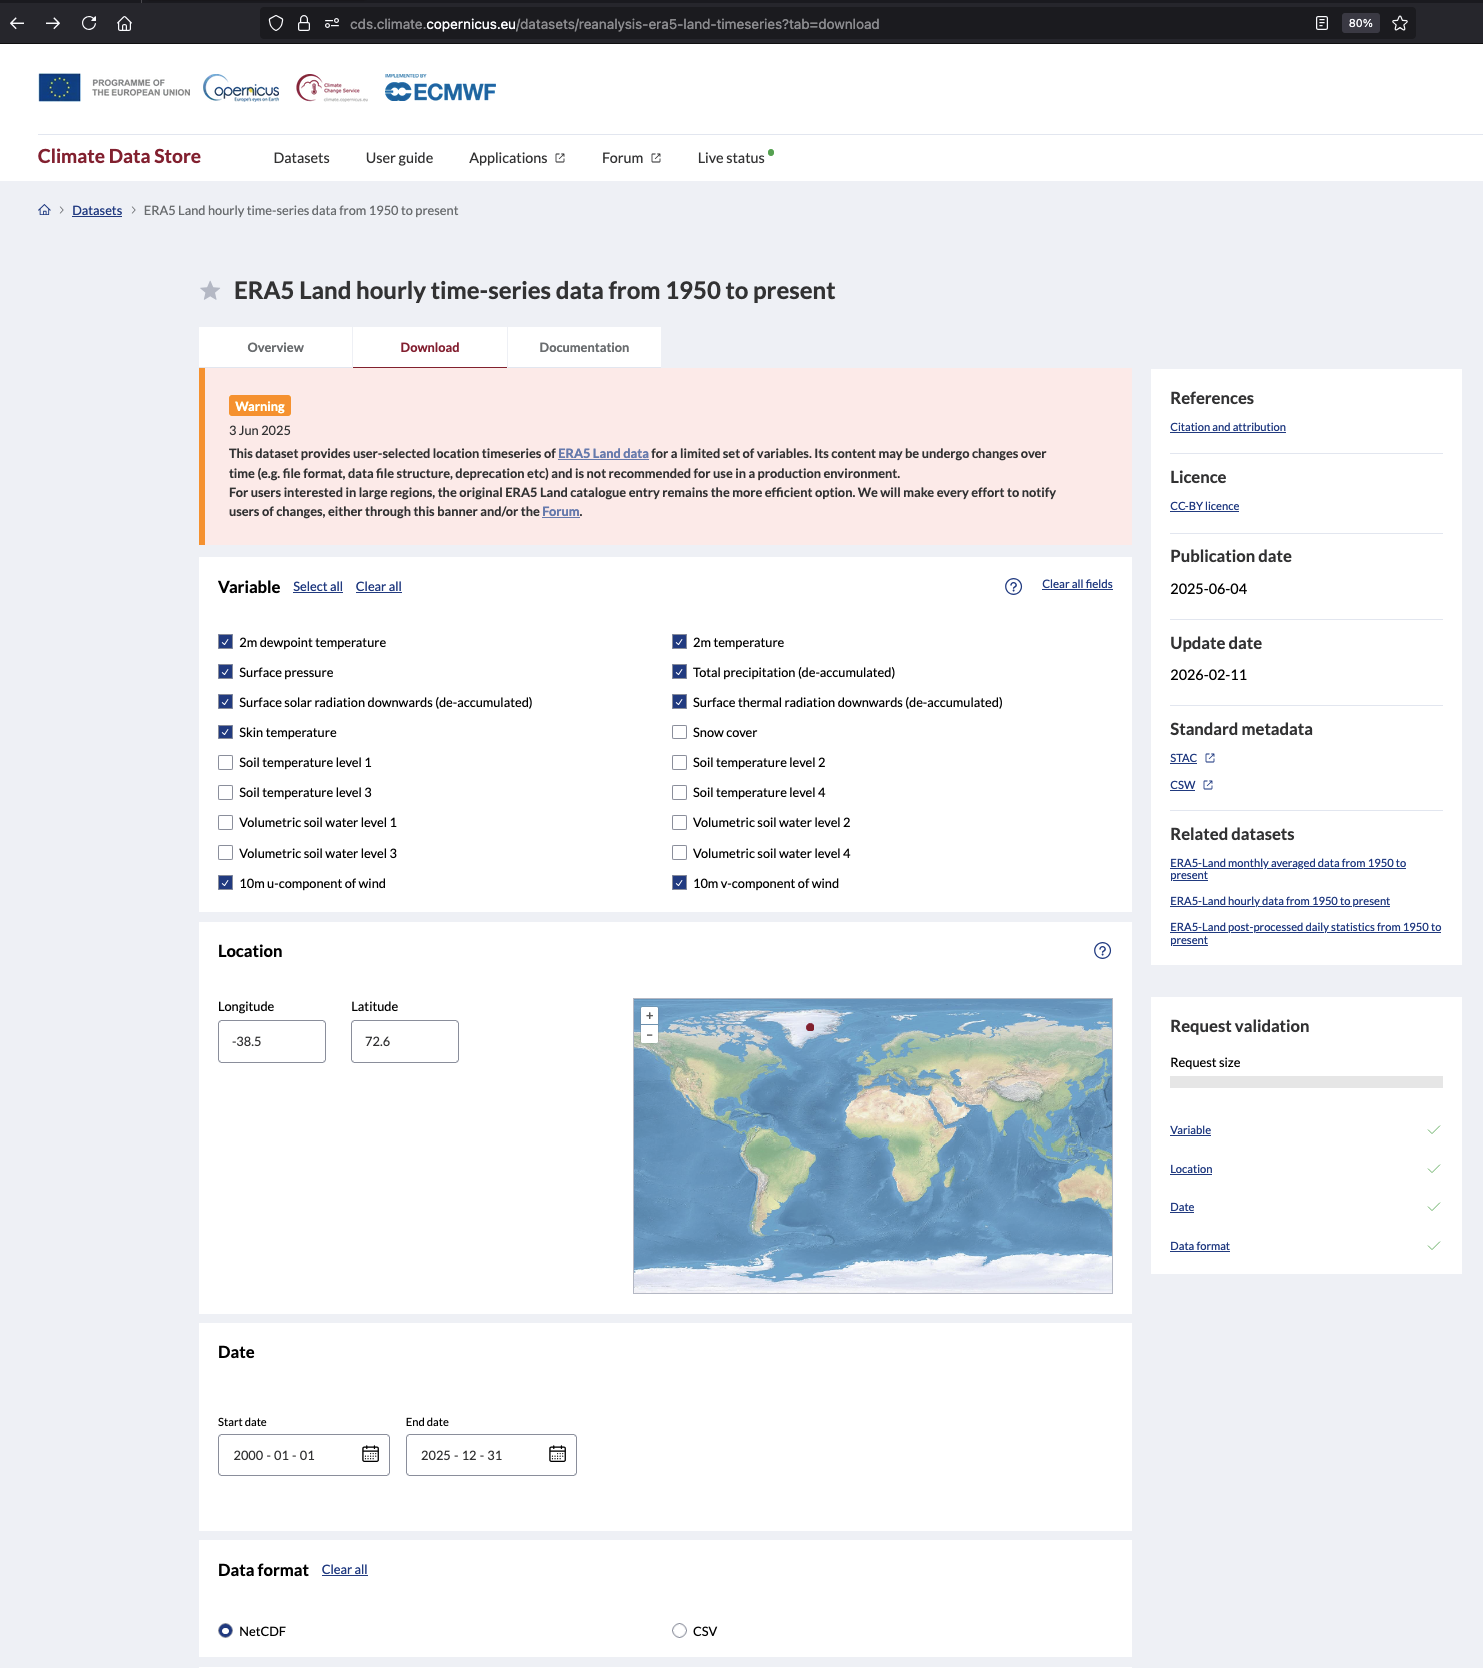1483x1668 pixels.
Task: Open the Location section help icon
Action: [x=1102, y=951]
